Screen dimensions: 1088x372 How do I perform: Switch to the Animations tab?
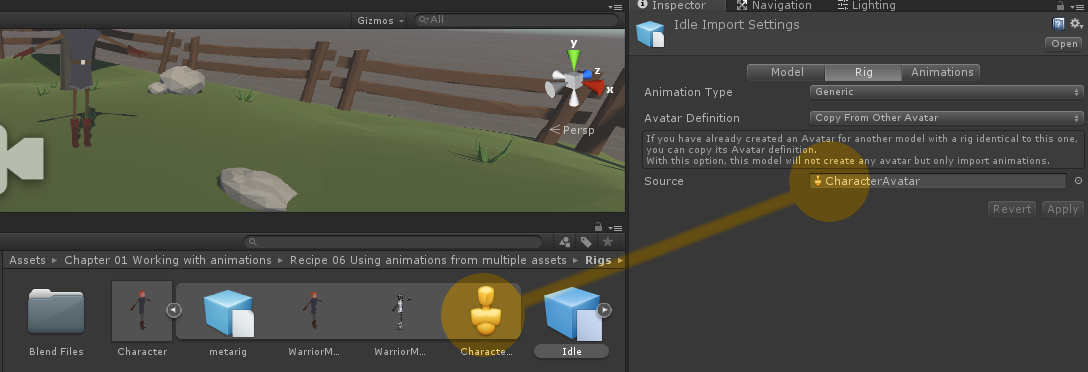pyautogui.click(x=942, y=72)
